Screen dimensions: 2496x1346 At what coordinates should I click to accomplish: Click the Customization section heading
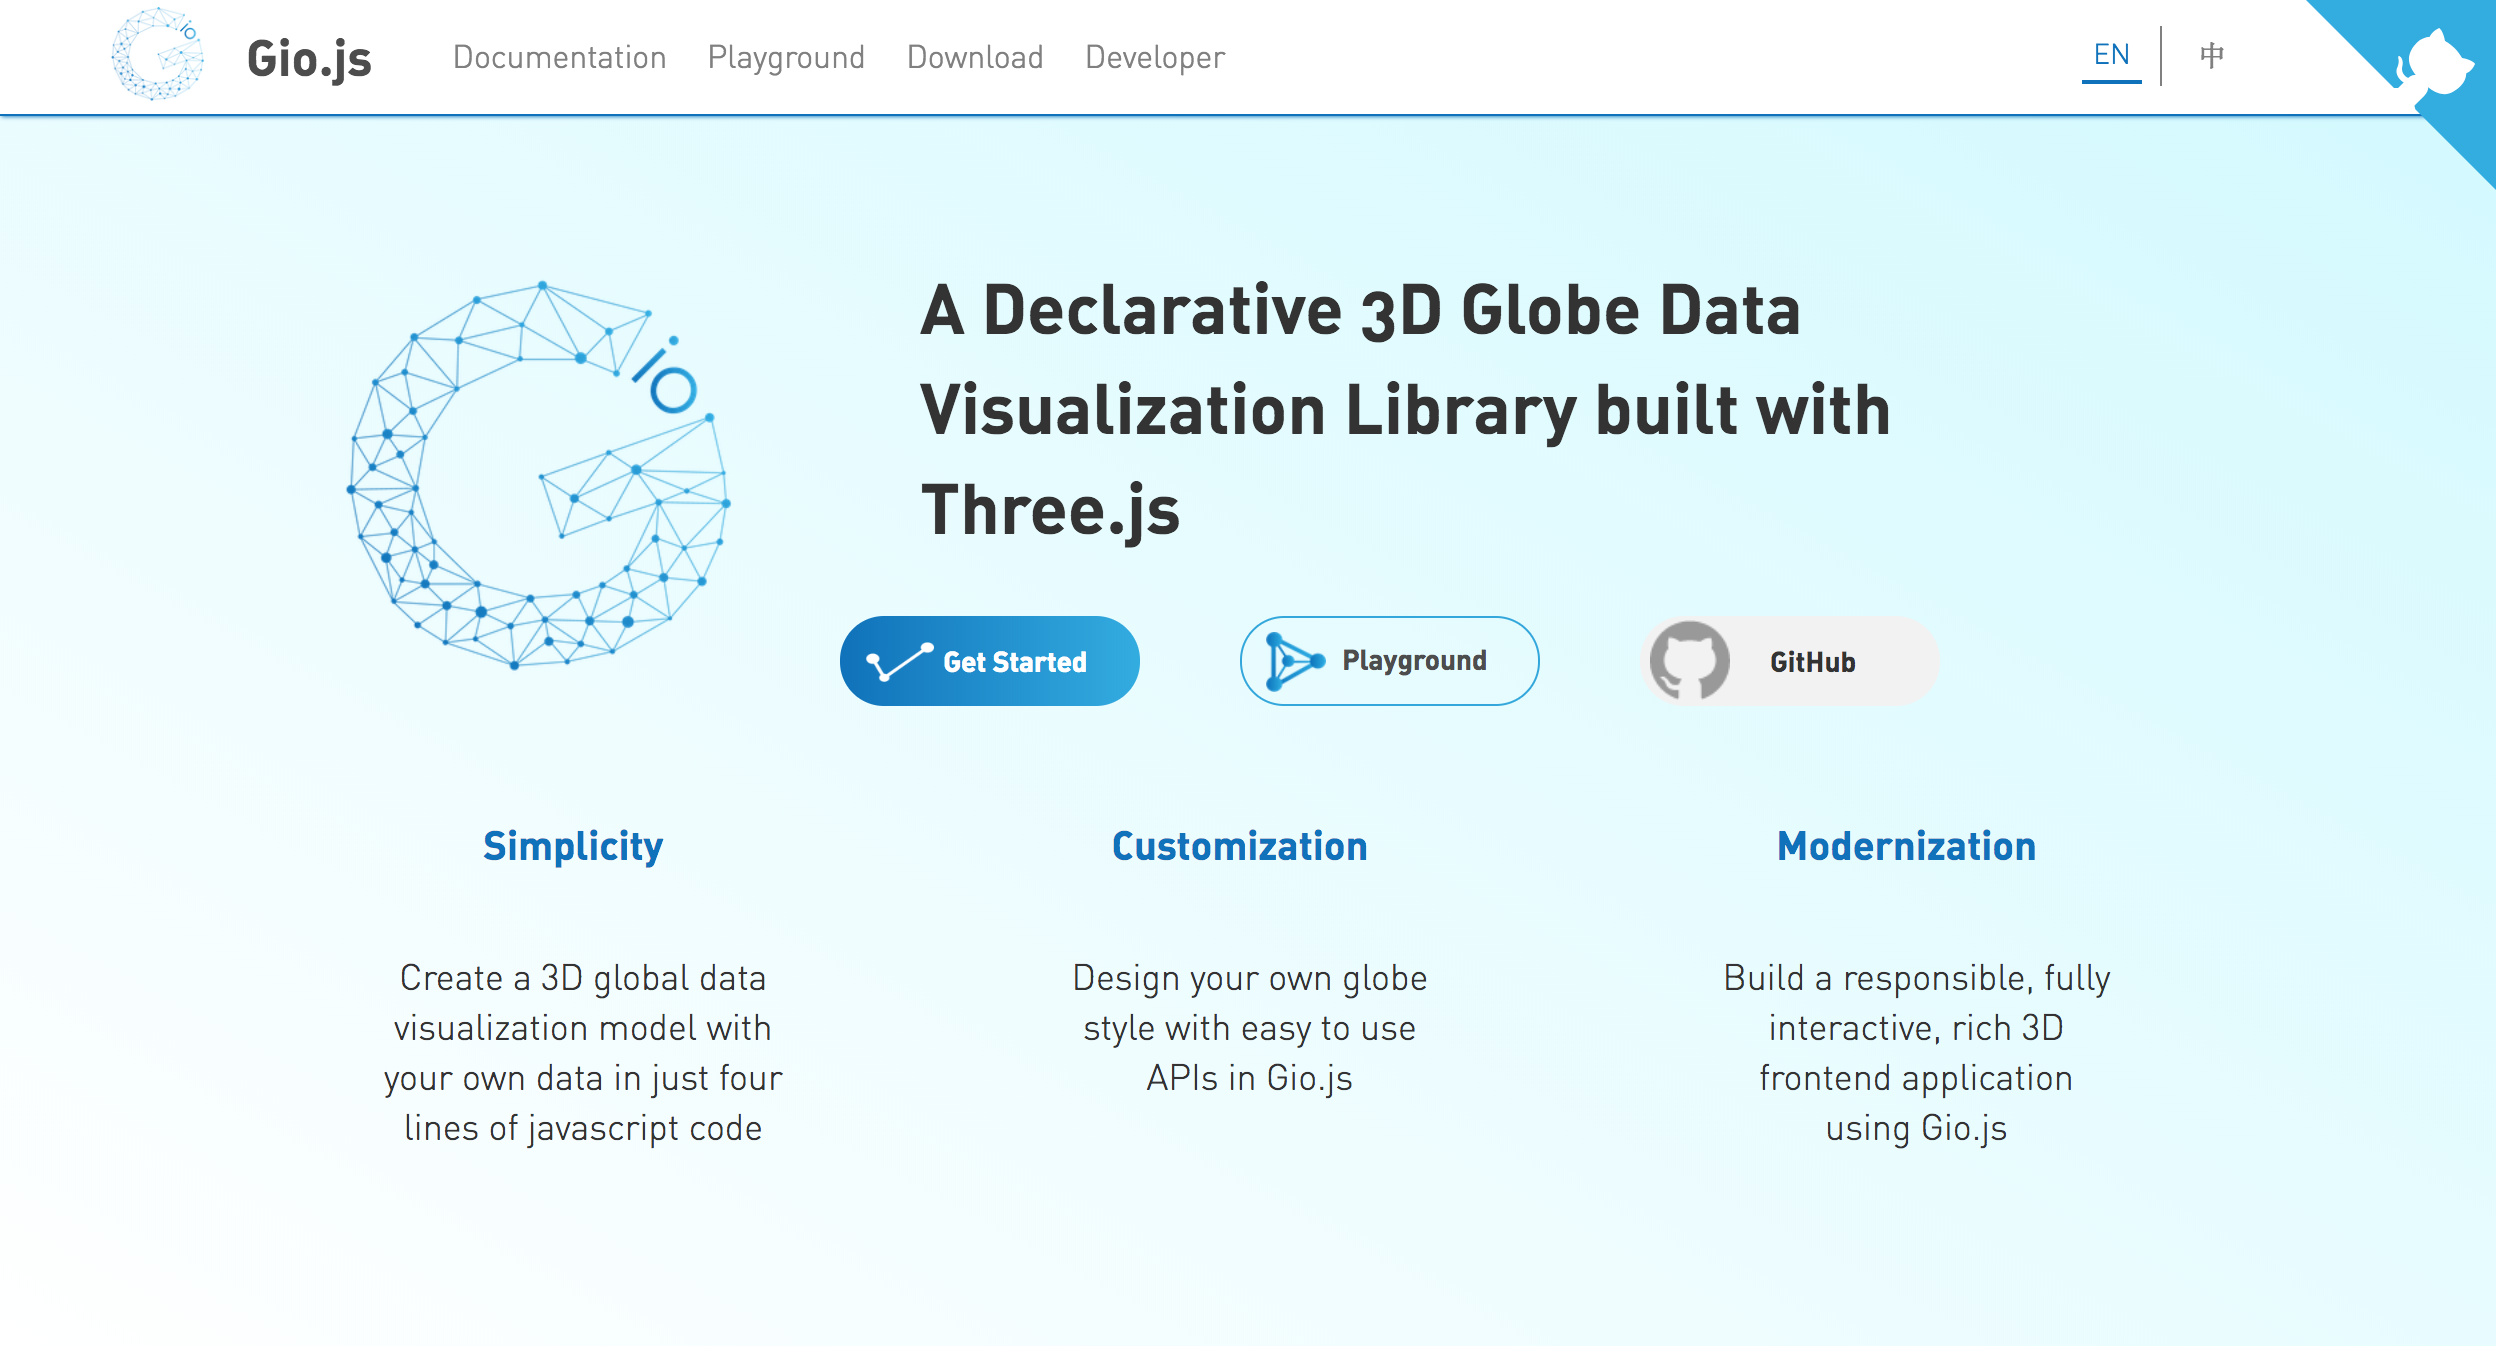click(1240, 846)
